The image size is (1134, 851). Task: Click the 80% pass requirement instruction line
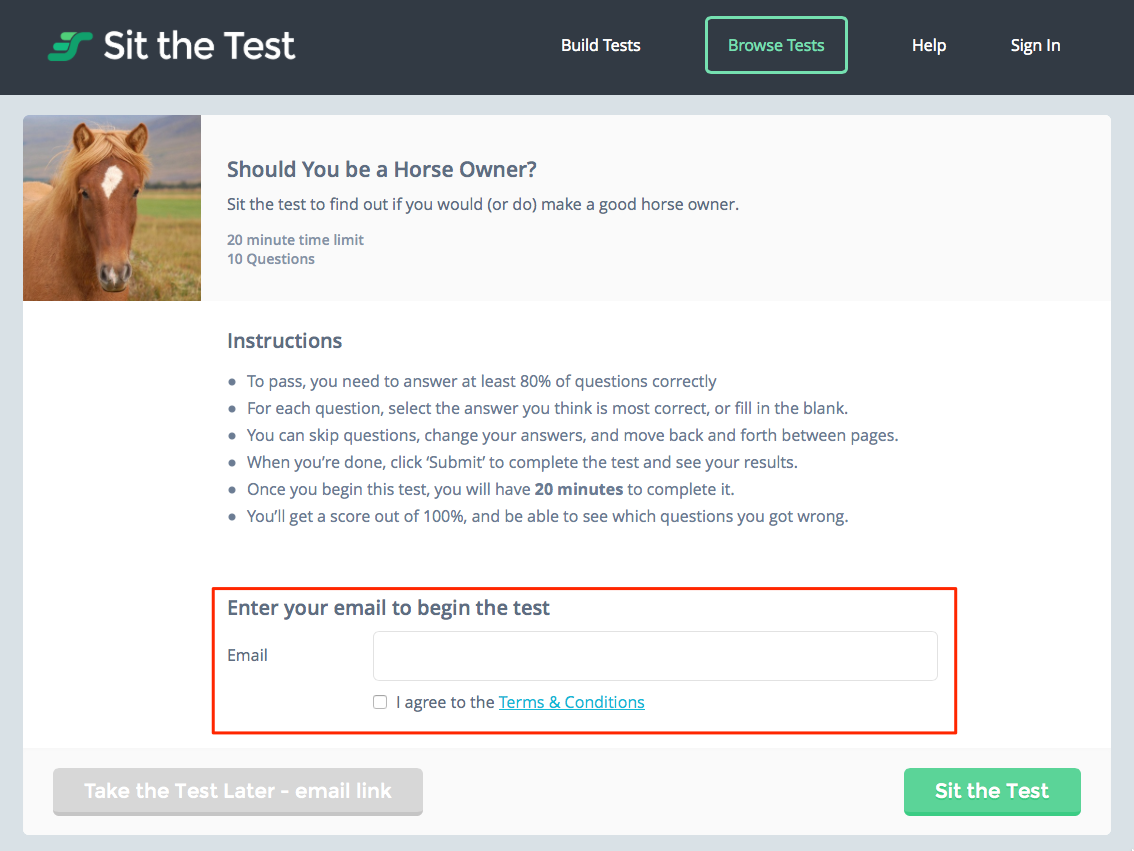[481, 381]
